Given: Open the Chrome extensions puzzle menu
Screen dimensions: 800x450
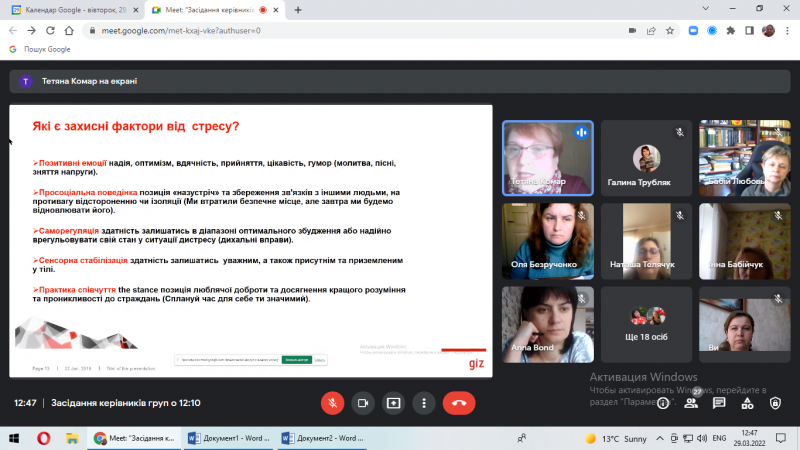Looking at the screenshot, I should (x=731, y=31).
